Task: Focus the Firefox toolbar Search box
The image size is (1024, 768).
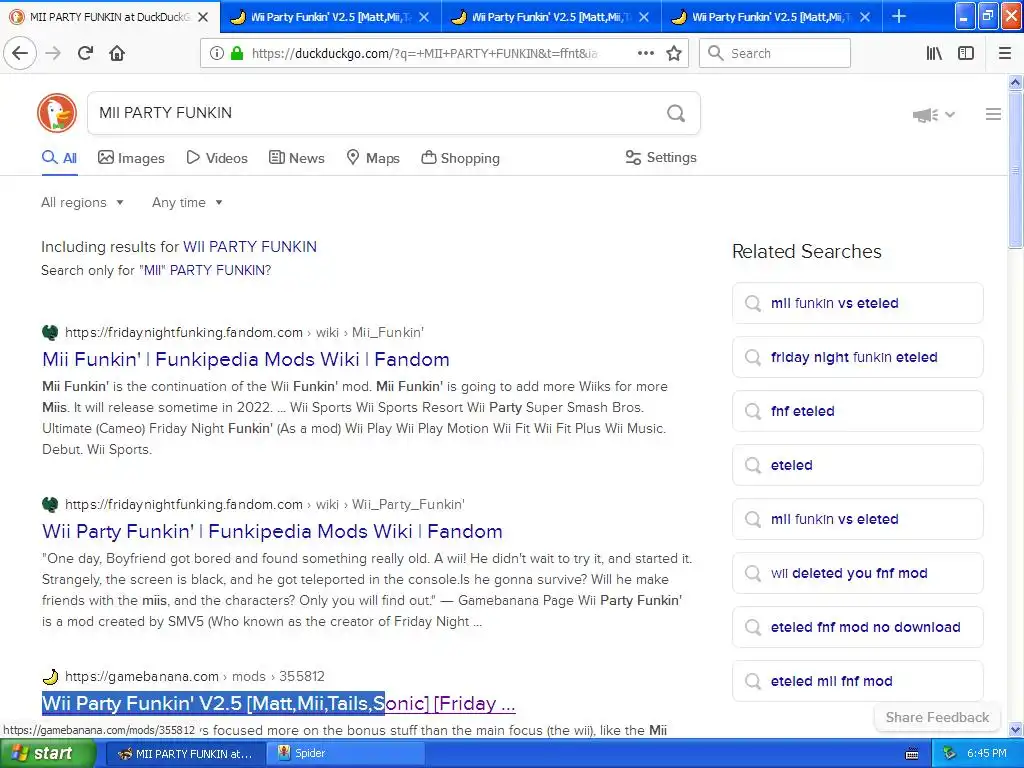Action: click(x=775, y=53)
